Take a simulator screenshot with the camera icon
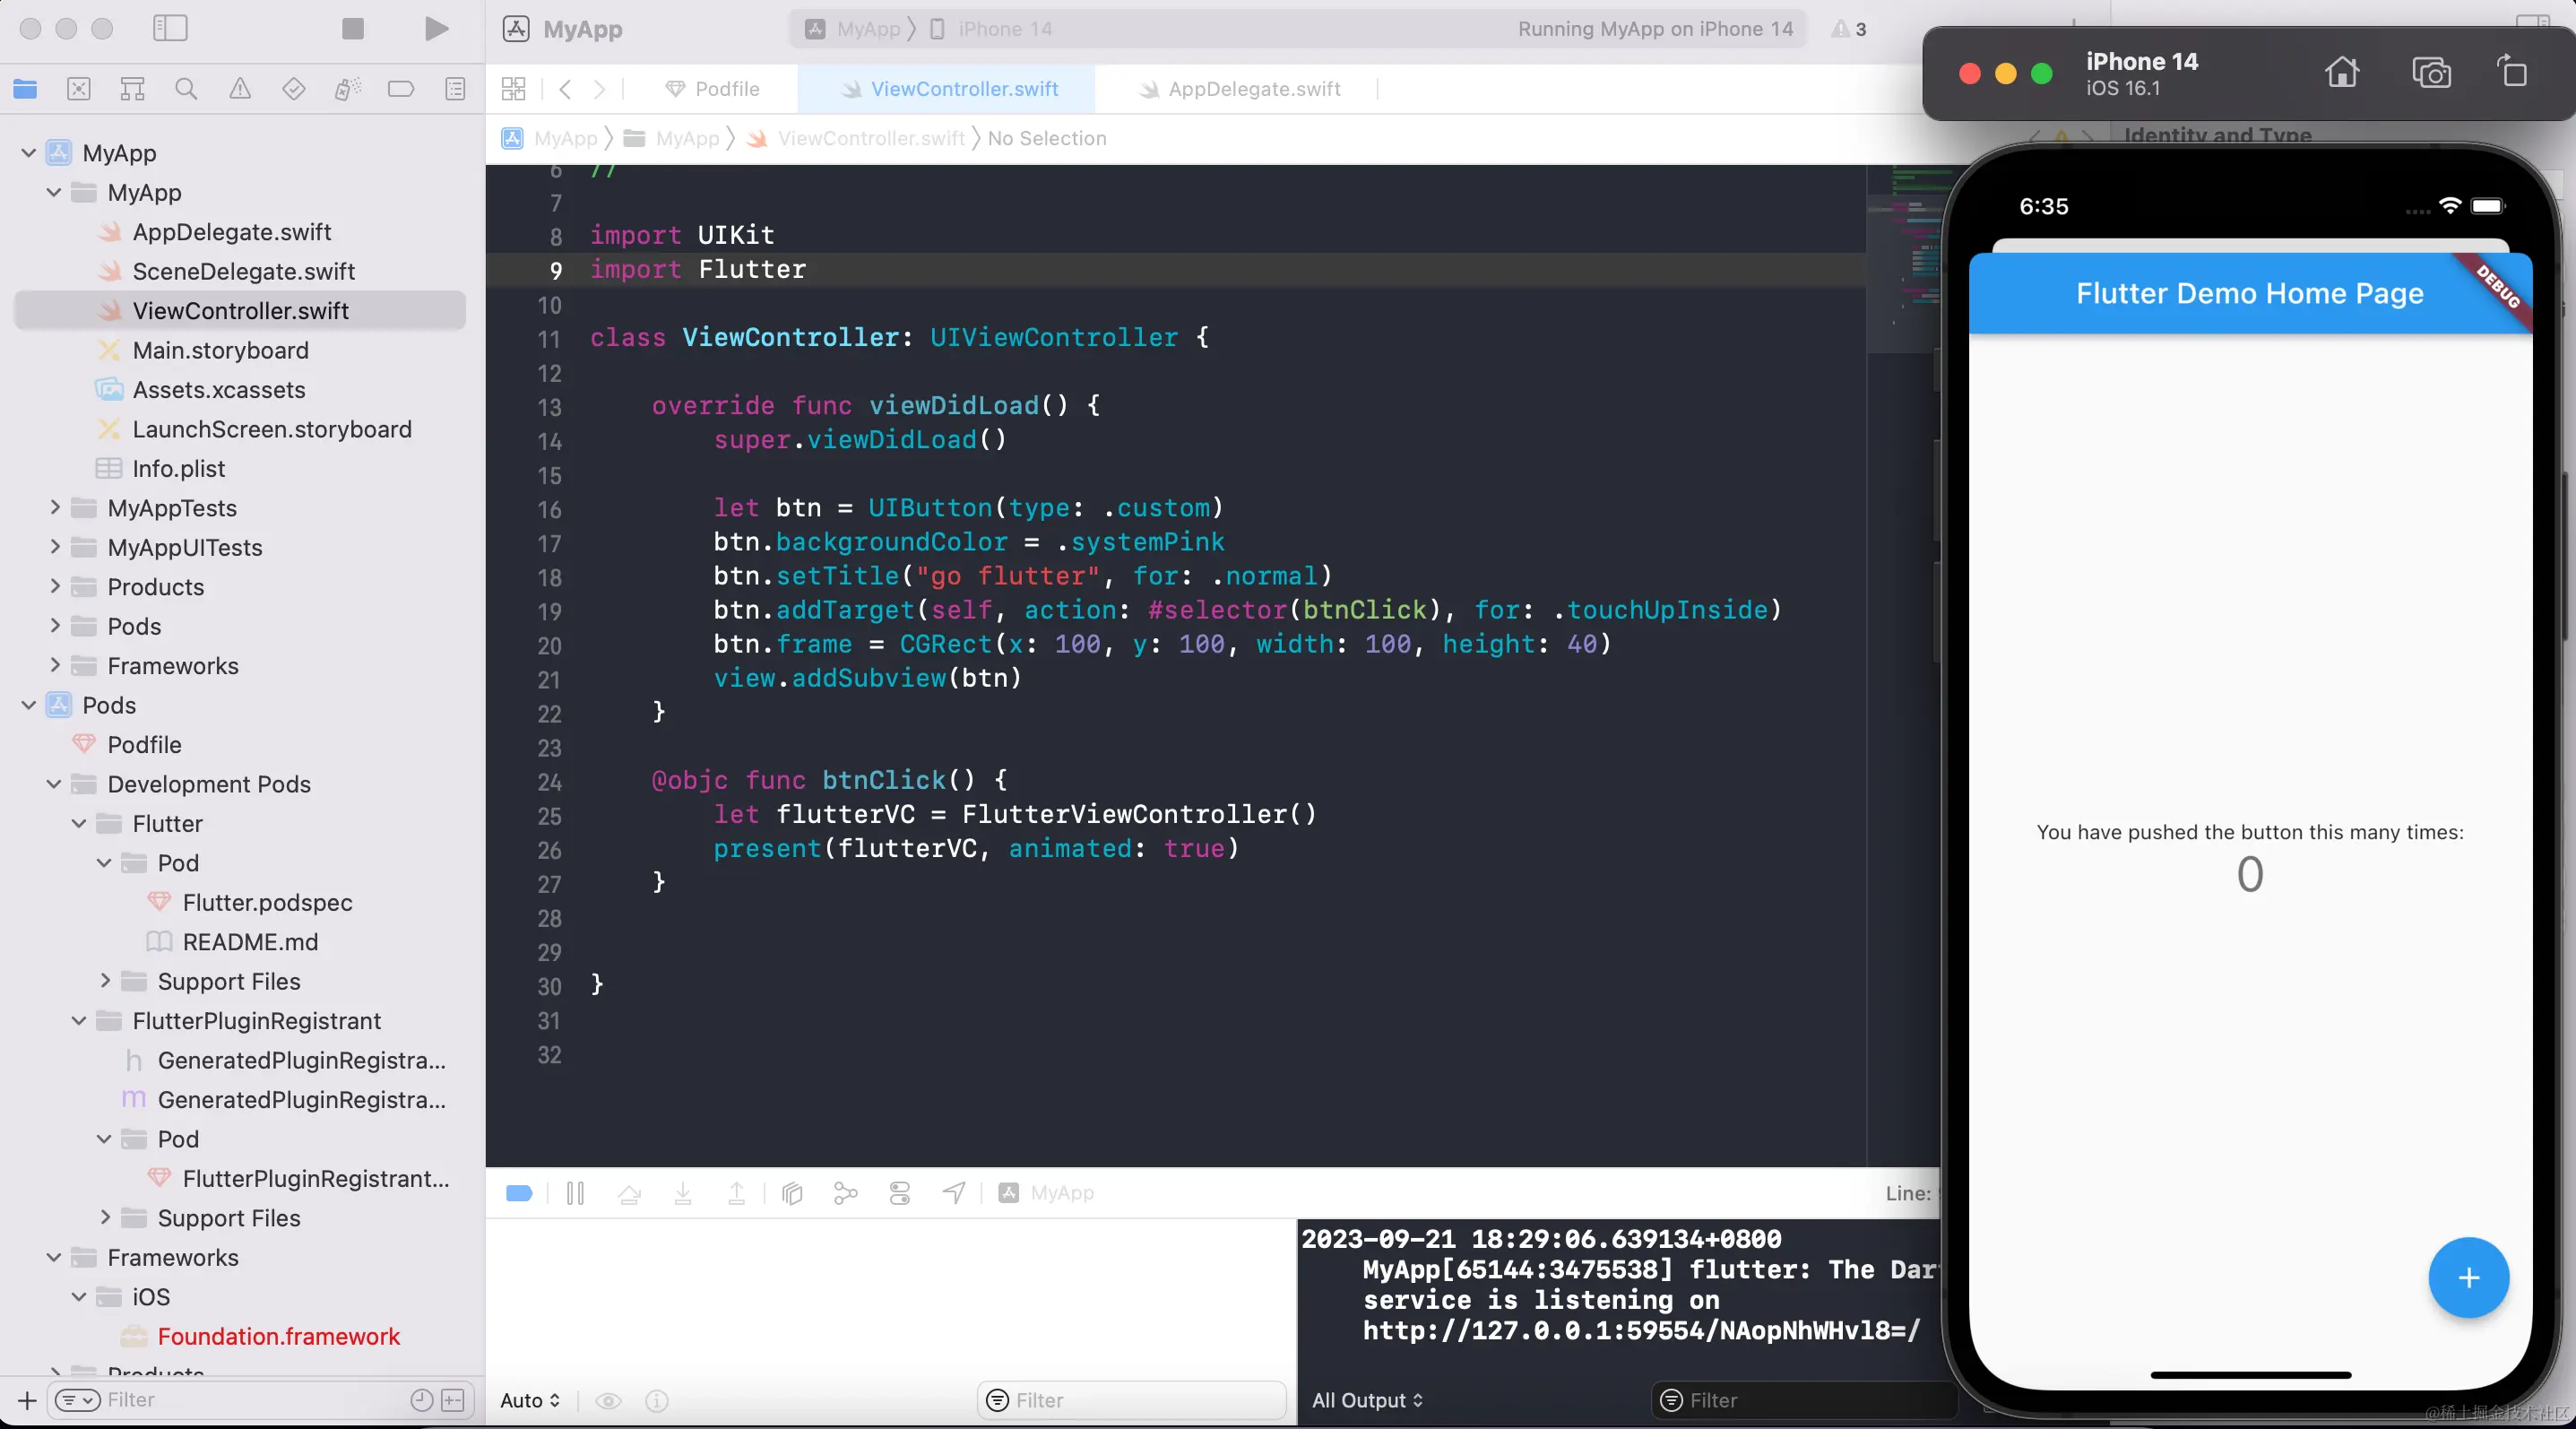Image resolution: width=2576 pixels, height=1429 pixels. pyautogui.click(x=2430, y=73)
